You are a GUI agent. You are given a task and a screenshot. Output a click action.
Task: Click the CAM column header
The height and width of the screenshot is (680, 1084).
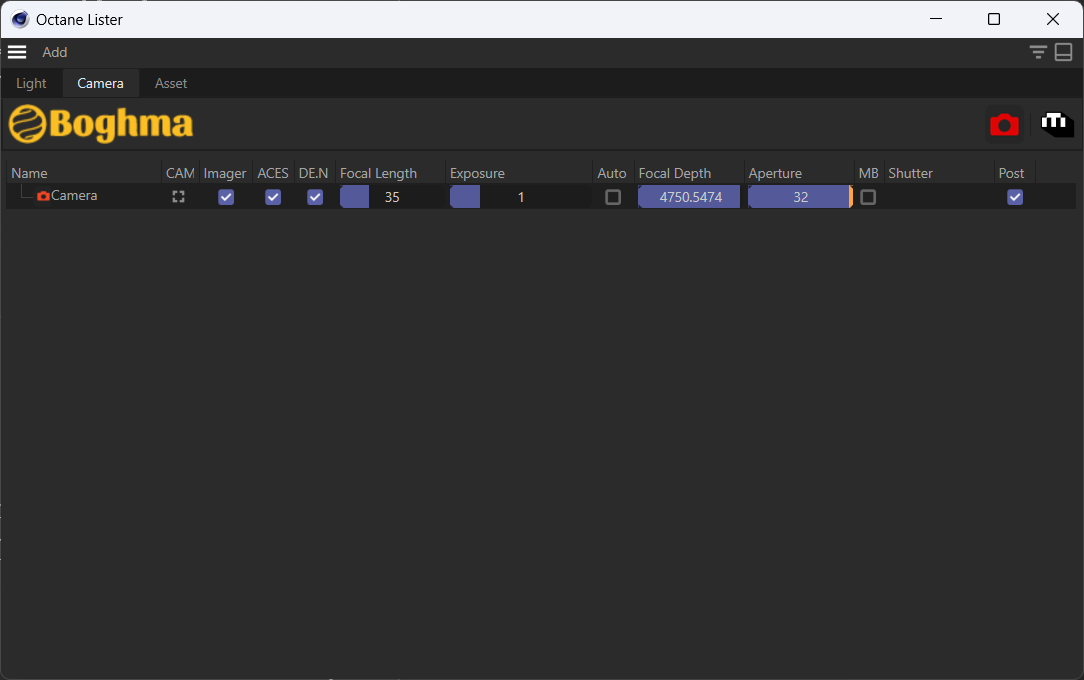tap(180, 173)
